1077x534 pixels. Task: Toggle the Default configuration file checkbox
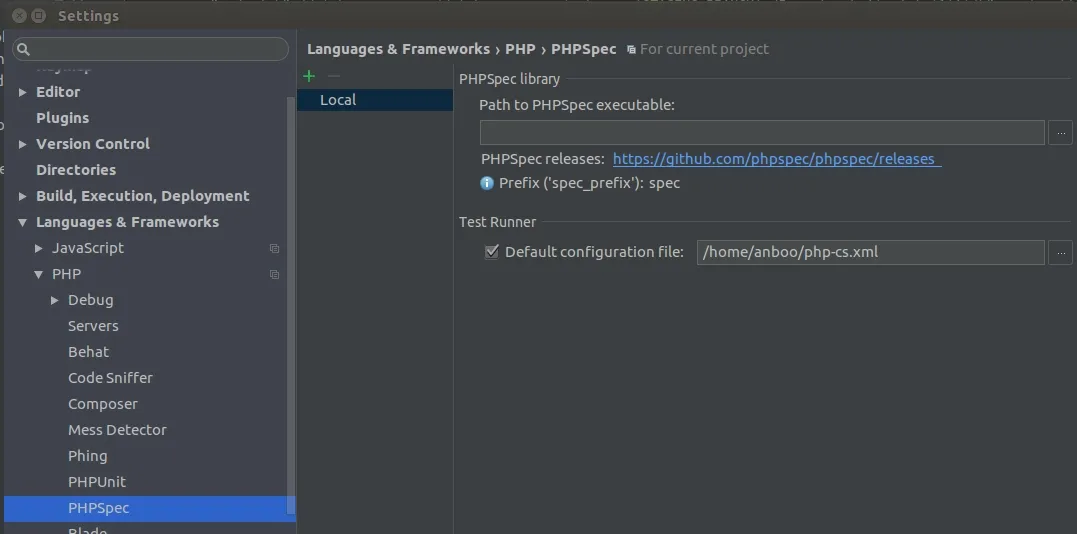pos(491,252)
